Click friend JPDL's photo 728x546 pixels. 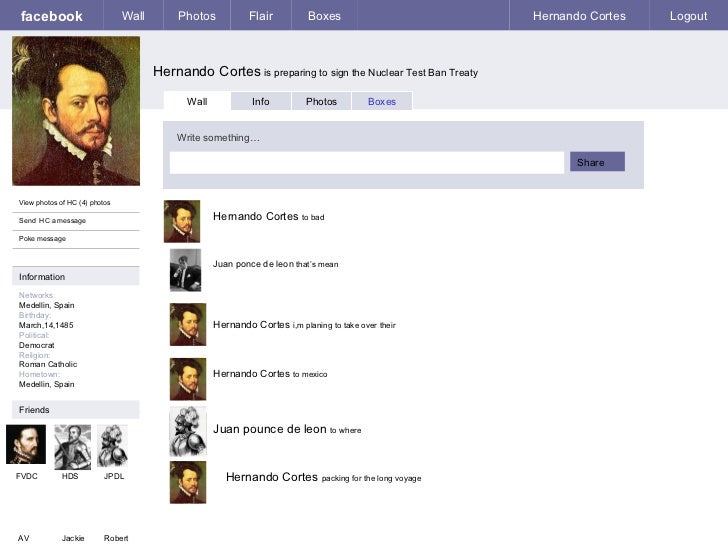click(x=112, y=446)
